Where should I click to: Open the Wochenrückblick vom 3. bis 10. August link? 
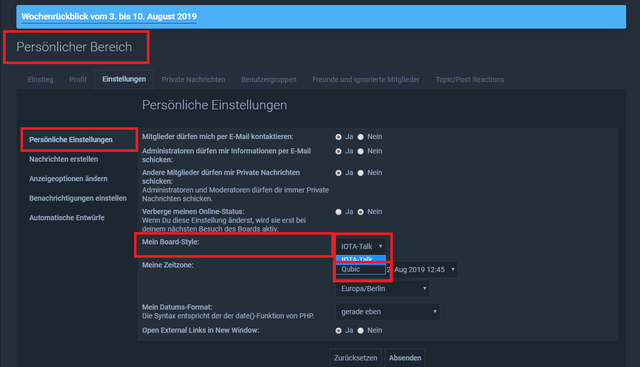tap(109, 16)
